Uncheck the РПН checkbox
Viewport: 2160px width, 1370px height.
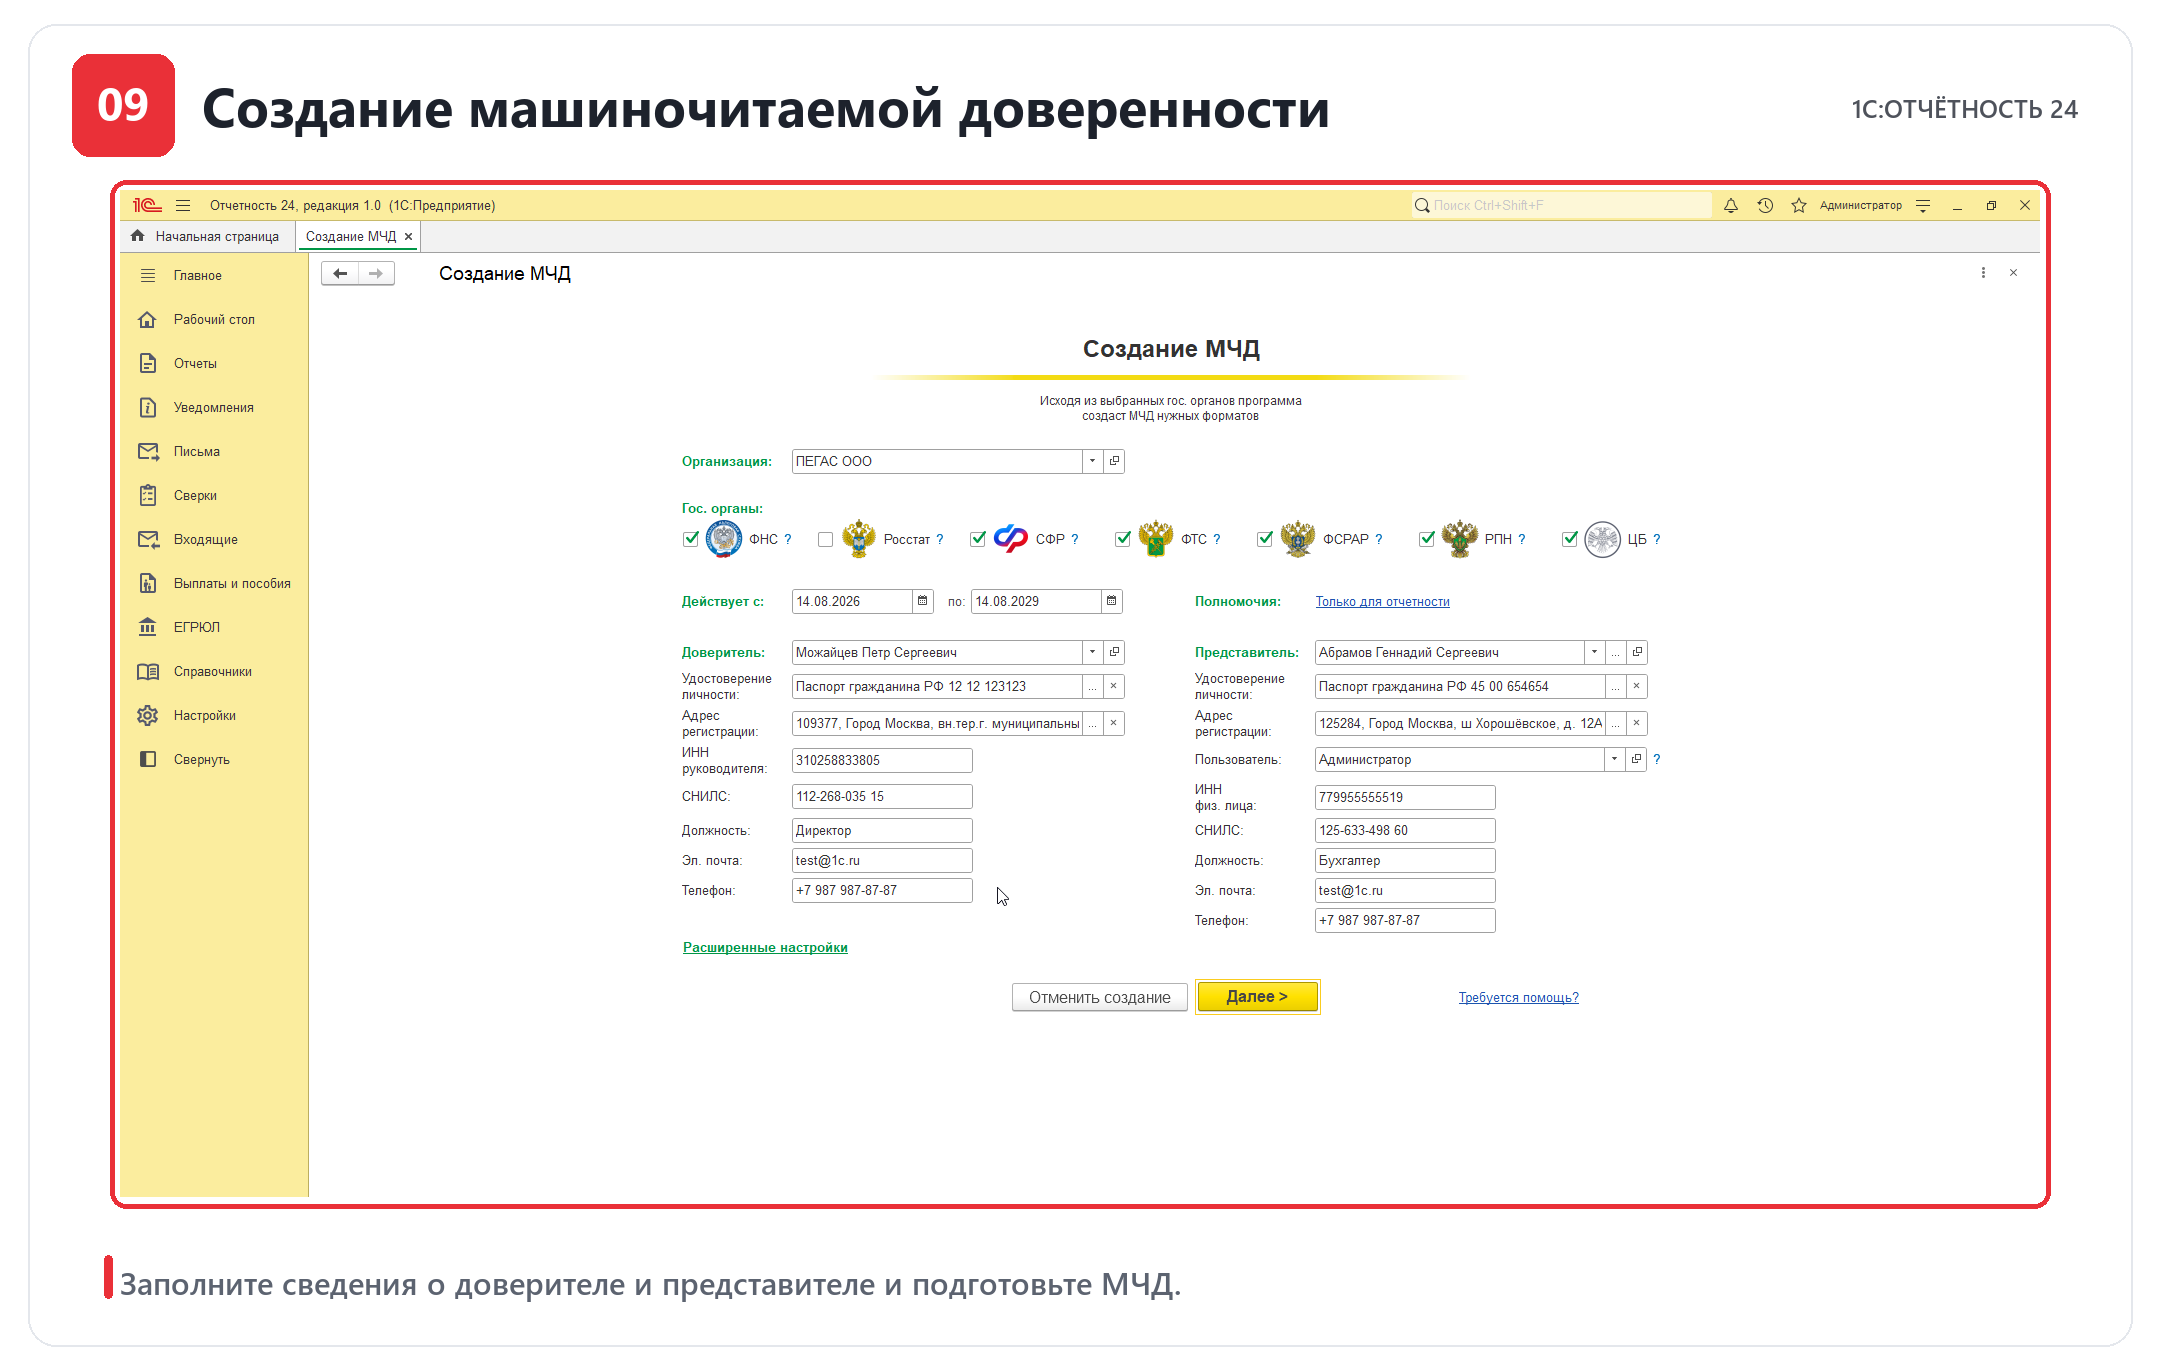coord(1427,539)
